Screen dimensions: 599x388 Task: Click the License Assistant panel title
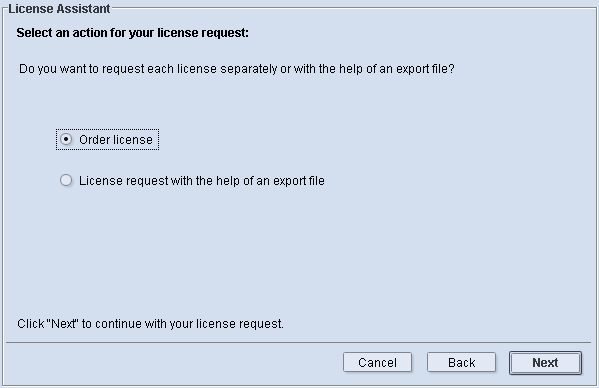click(x=59, y=8)
